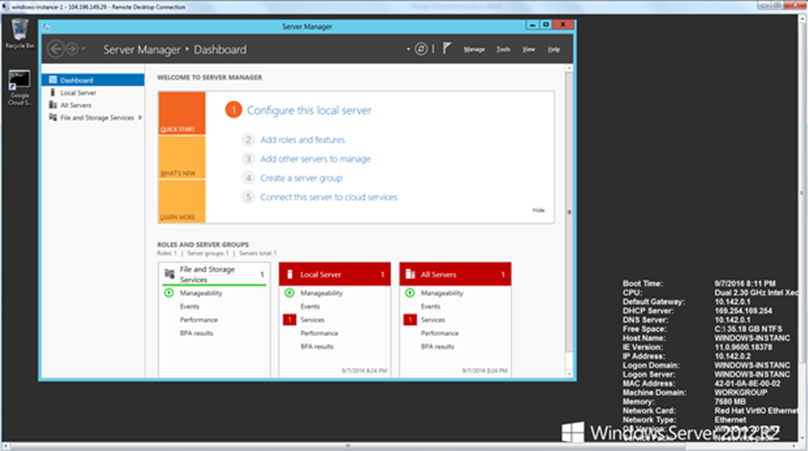Screen dimensions: 808x451
Task: Click the step 4 circle icon
Action: click(x=248, y=178)
